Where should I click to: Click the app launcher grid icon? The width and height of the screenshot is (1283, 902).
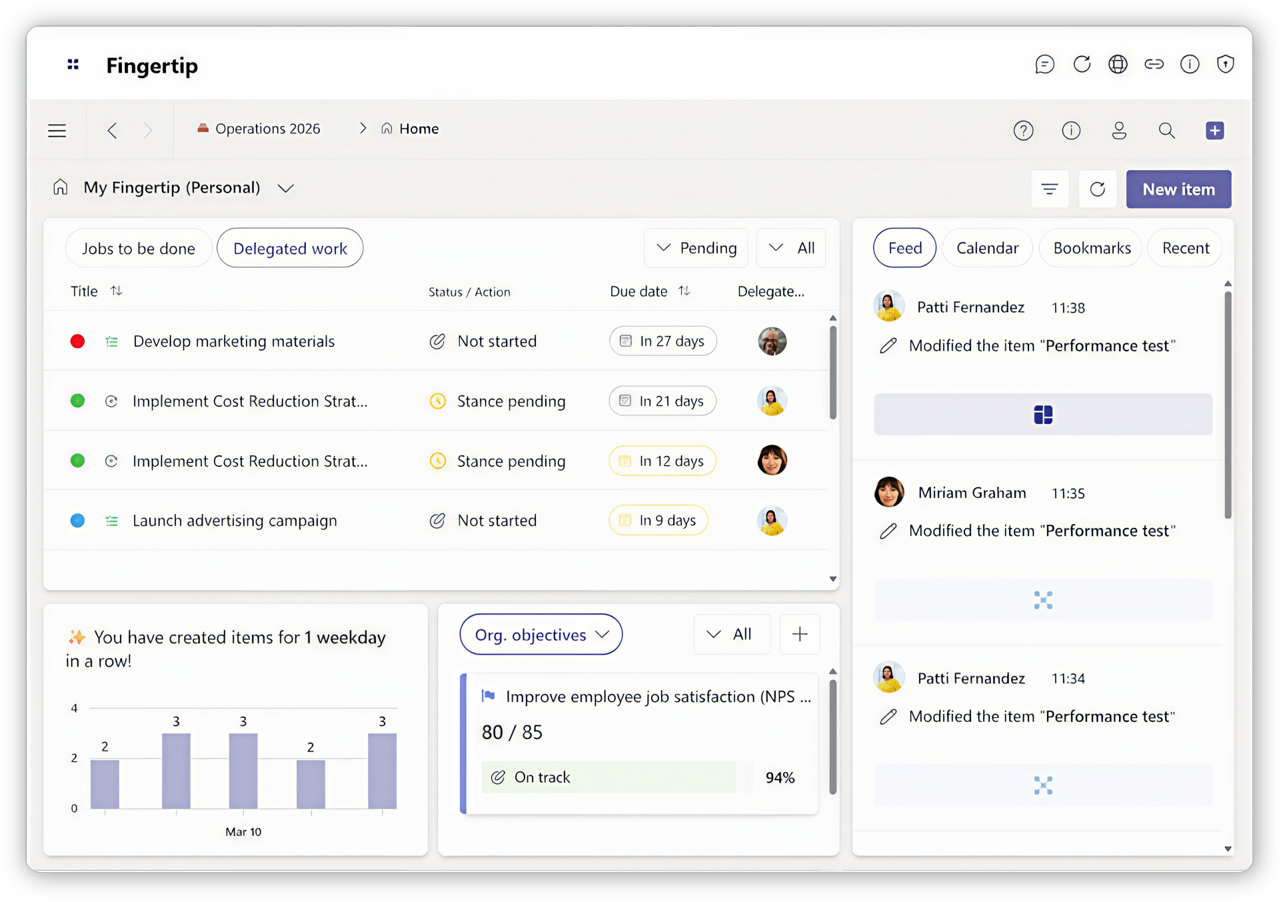click(73, 65)
